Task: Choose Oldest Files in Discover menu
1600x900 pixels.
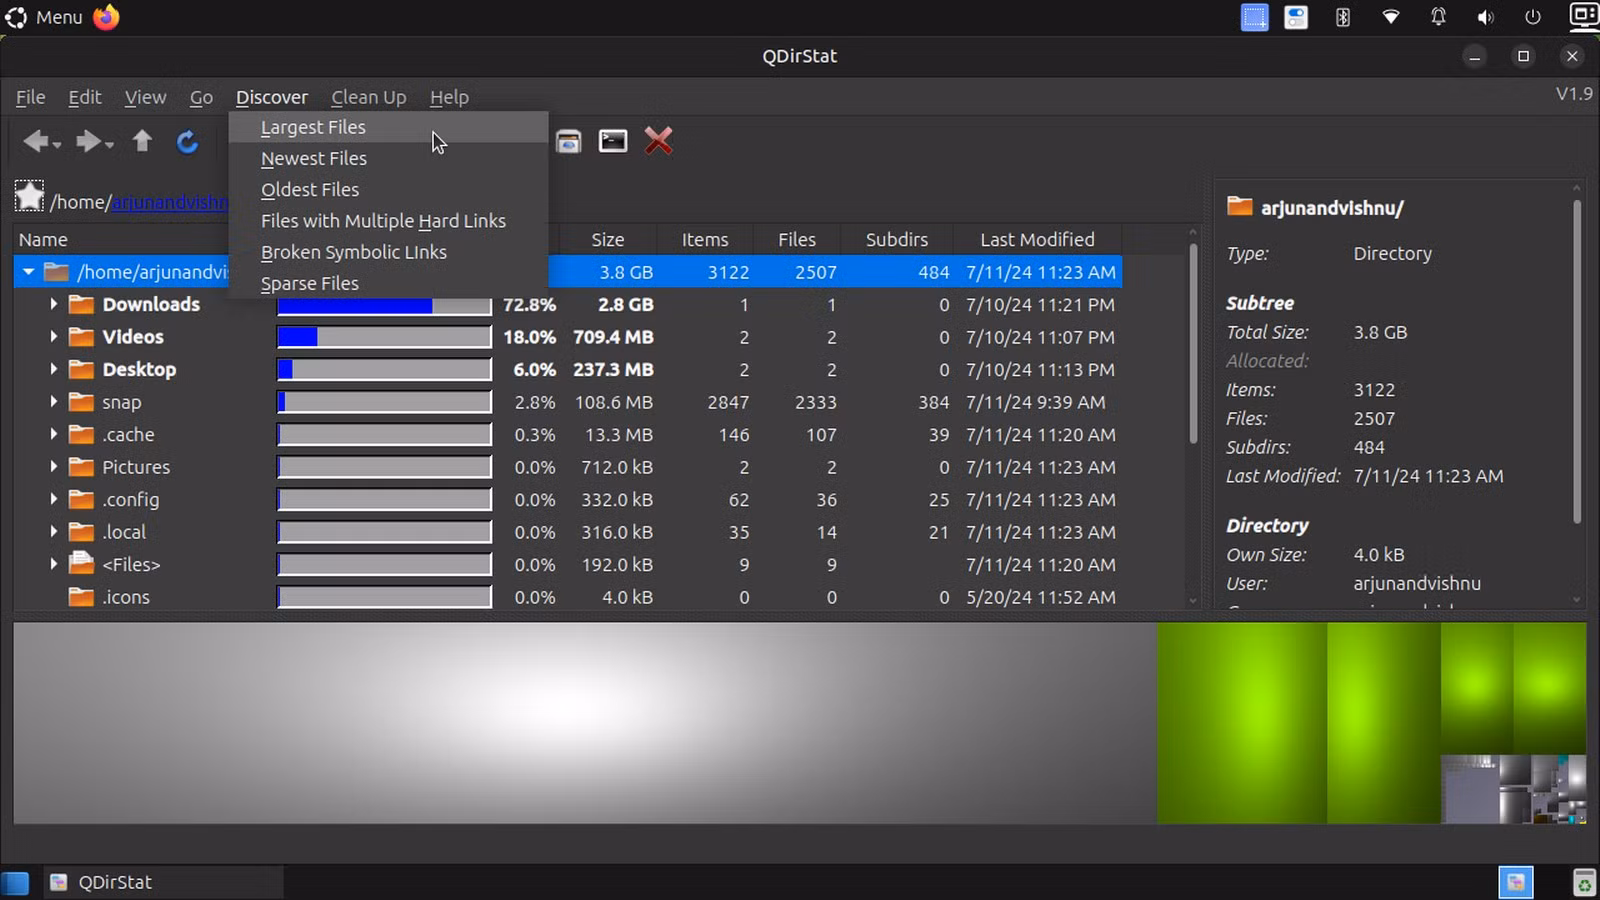Action: pos(388,189)
